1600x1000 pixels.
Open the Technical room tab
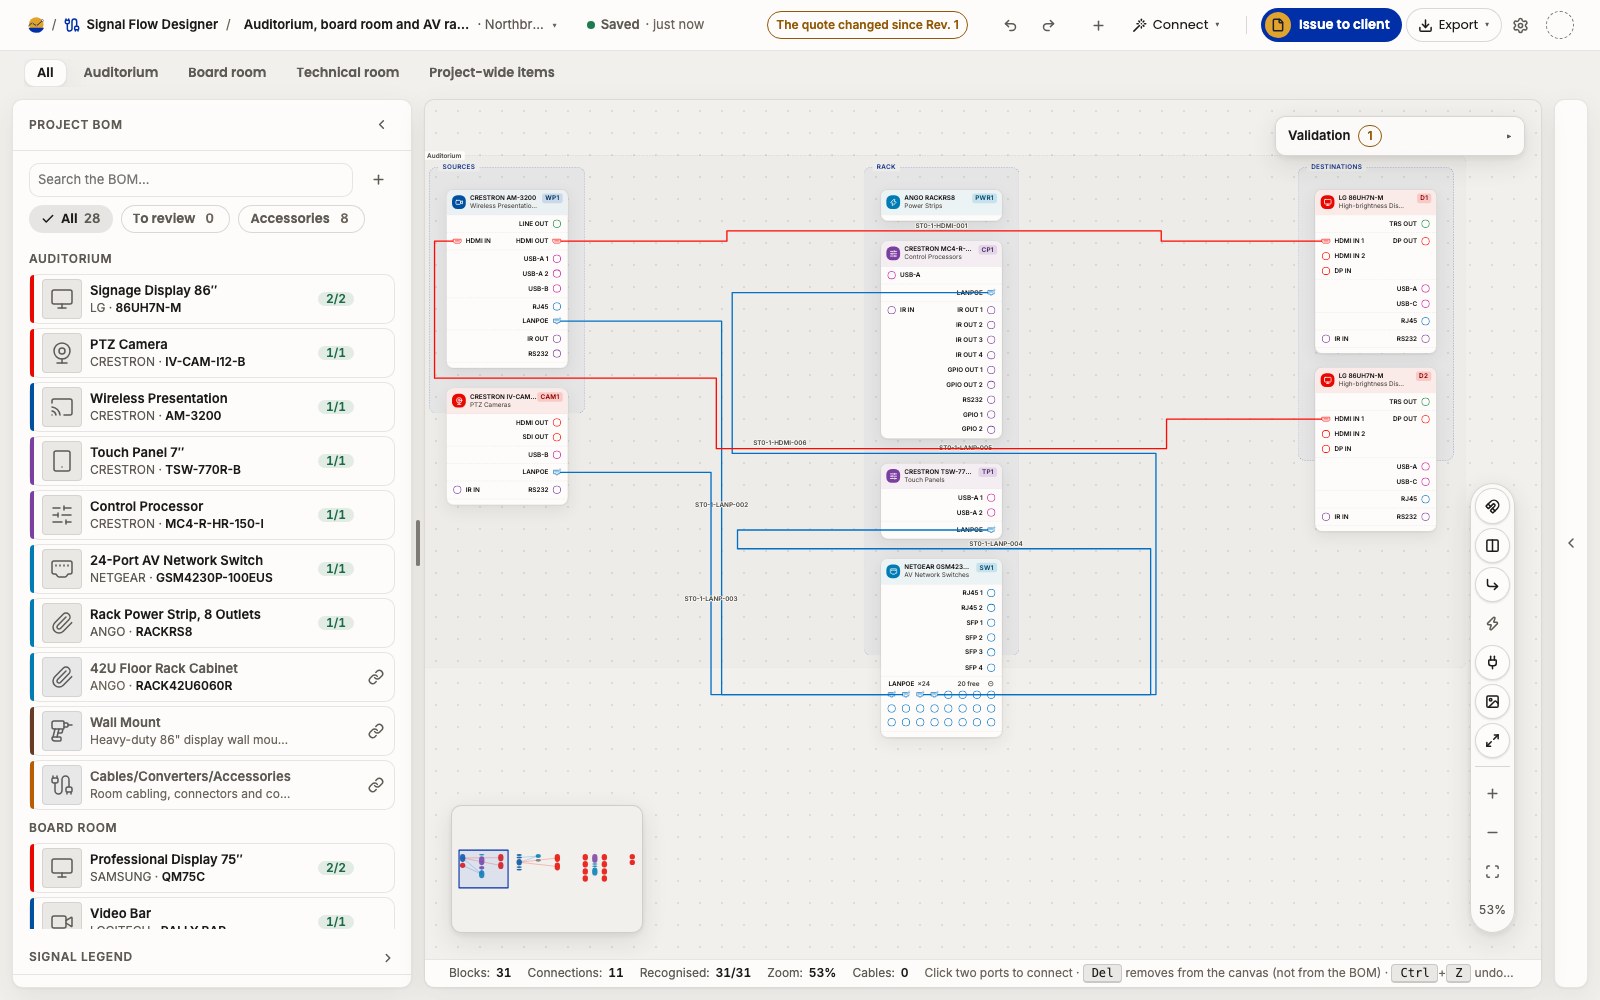[x=347, y=72]
